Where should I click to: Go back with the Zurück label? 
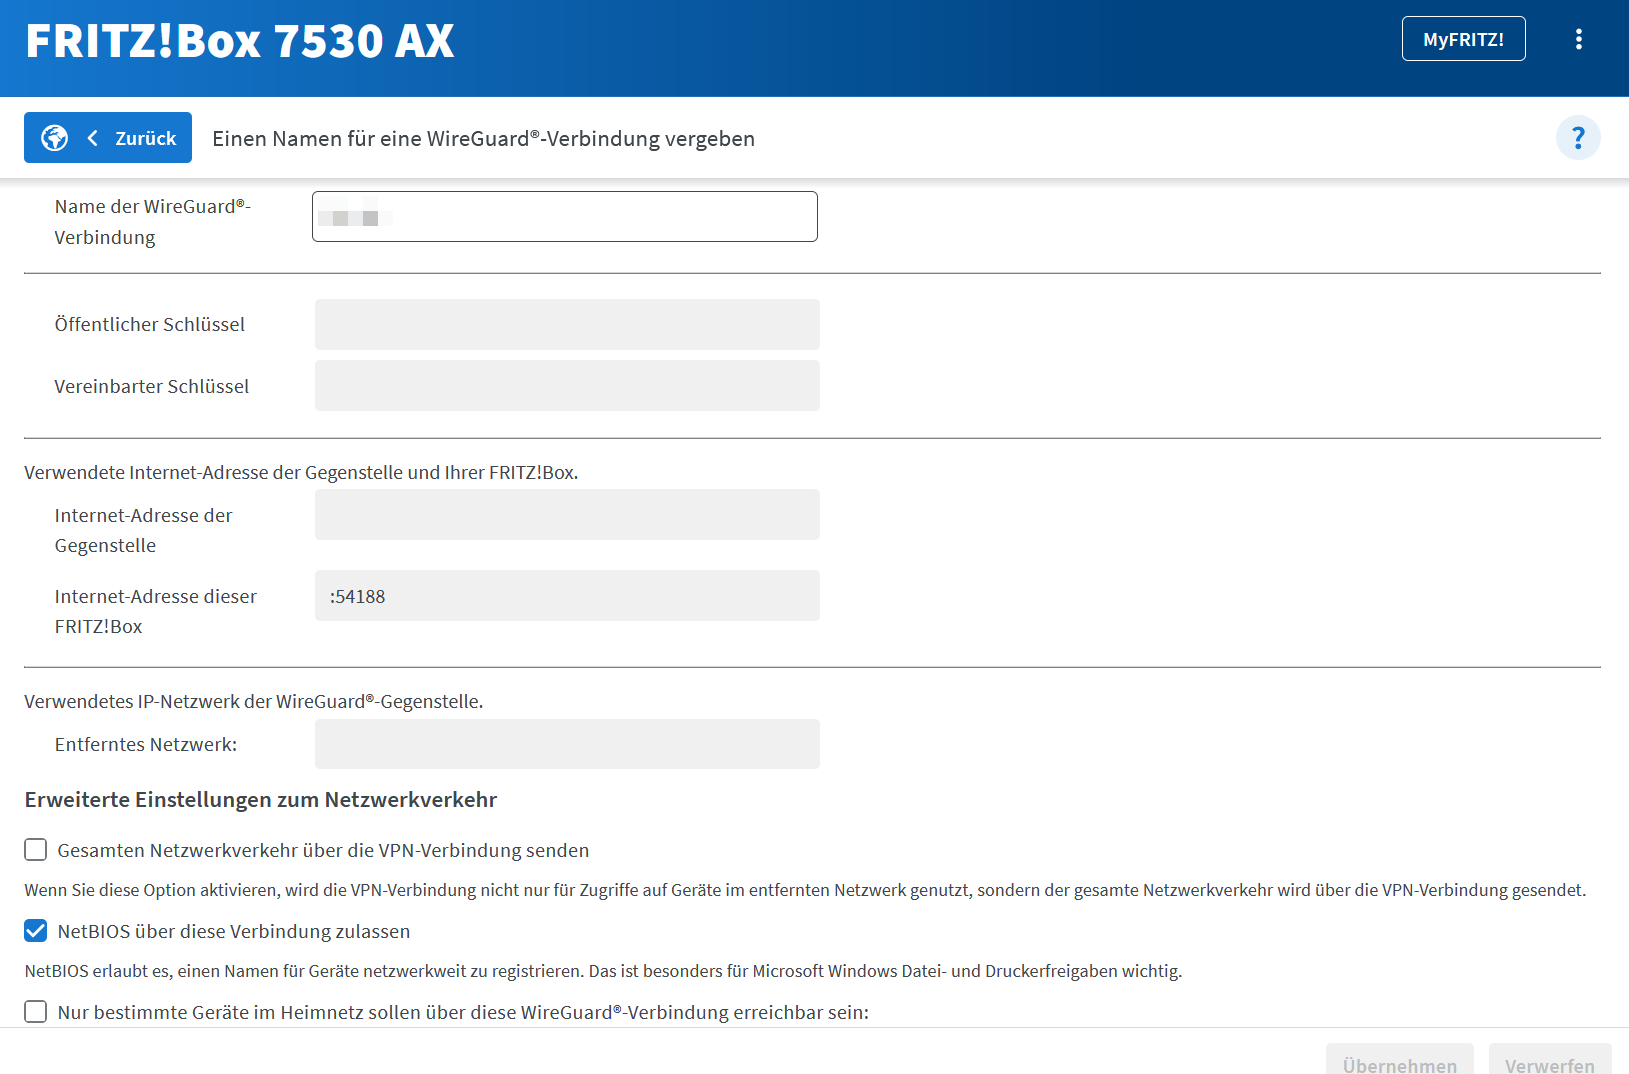point(145,138)
